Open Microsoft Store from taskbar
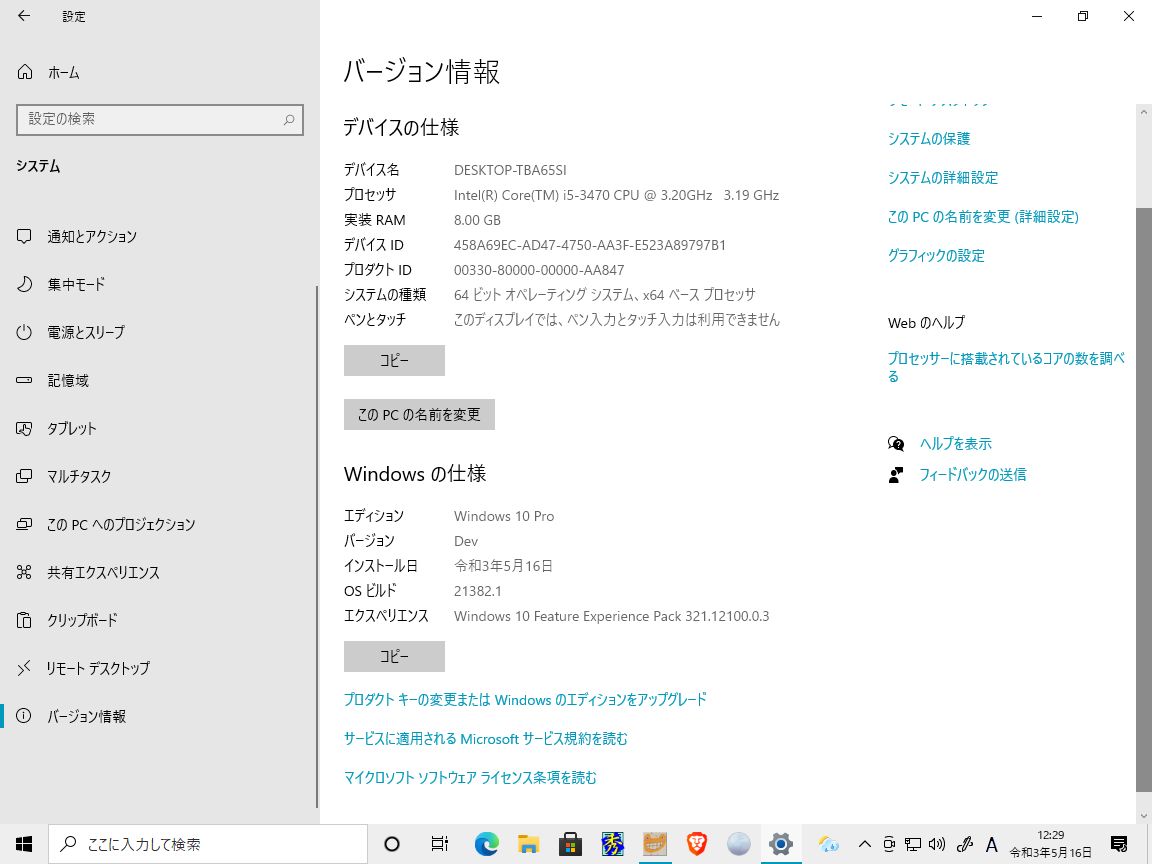Image resolution: width=1152 pixels, height=864 pixels. (570, 844)
